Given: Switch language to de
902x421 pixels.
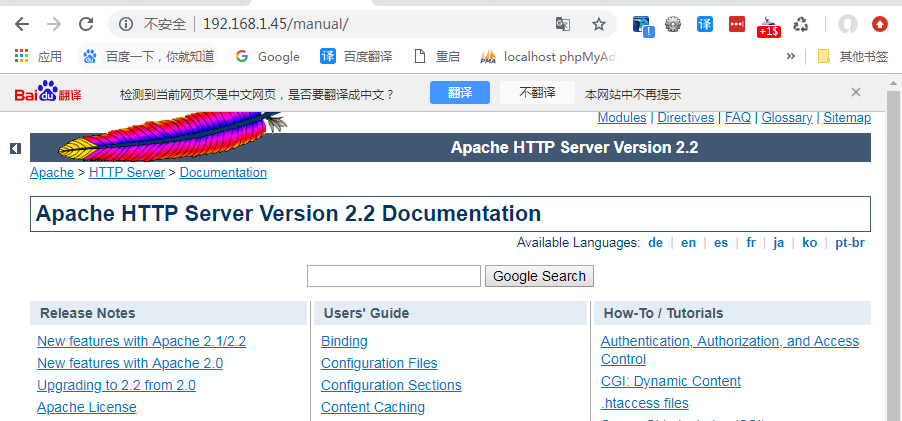Looking at the screenshot, I should [x=655, y=243].
